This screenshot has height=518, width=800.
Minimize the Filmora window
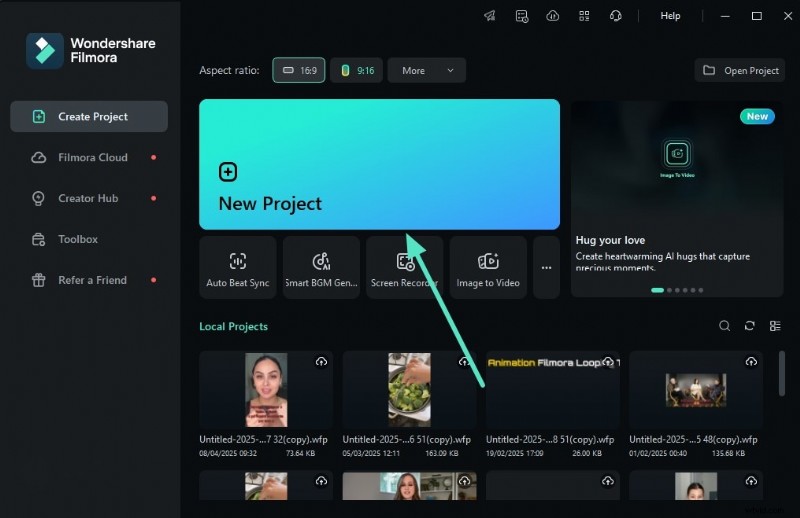[x=725, y=16]
